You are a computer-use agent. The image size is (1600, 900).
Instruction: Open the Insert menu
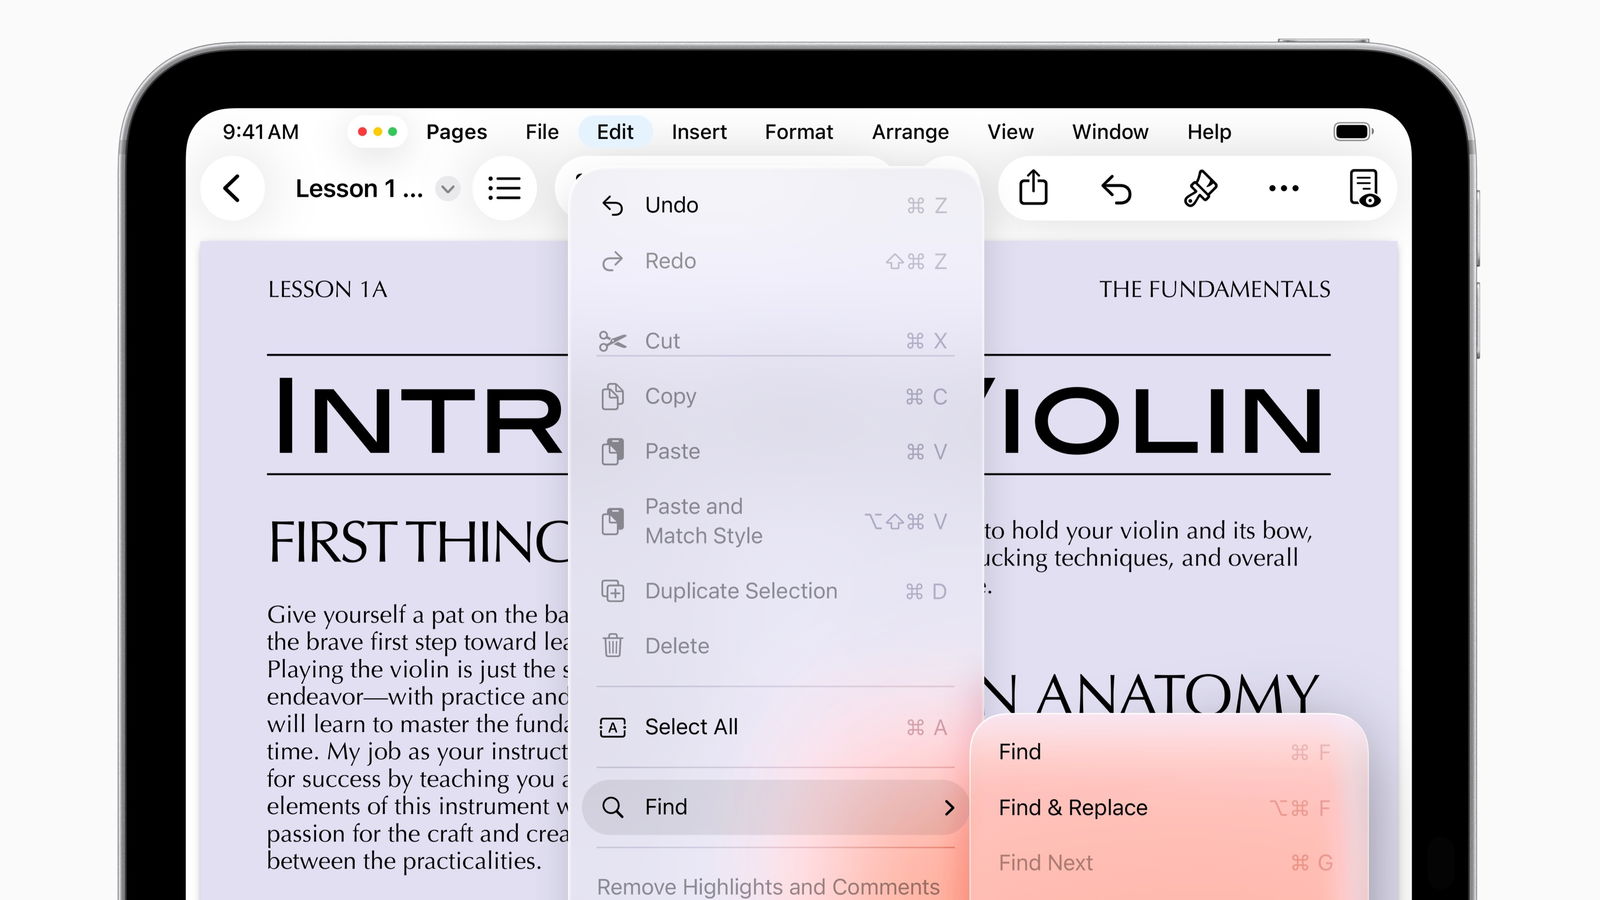699,132
